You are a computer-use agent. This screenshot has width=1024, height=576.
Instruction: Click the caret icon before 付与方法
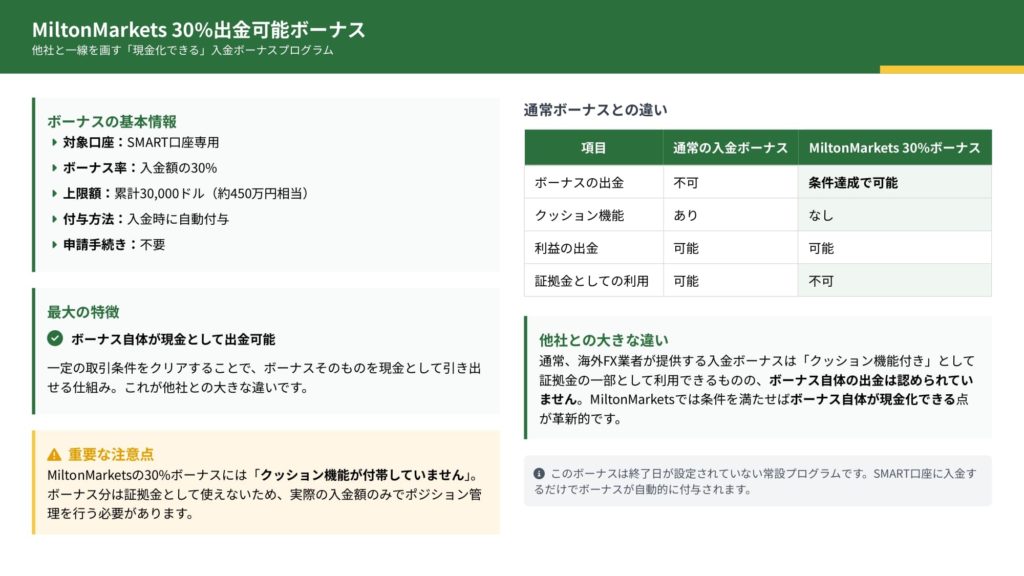(54, 219)
